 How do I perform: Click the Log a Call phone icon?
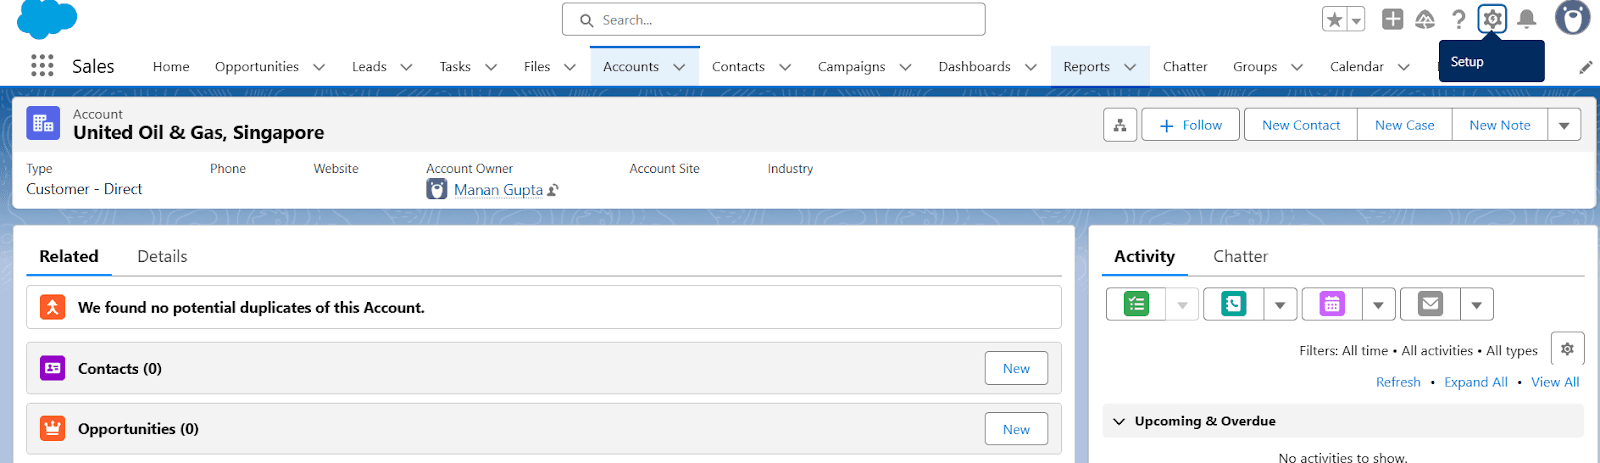[x=1234, y=304]
